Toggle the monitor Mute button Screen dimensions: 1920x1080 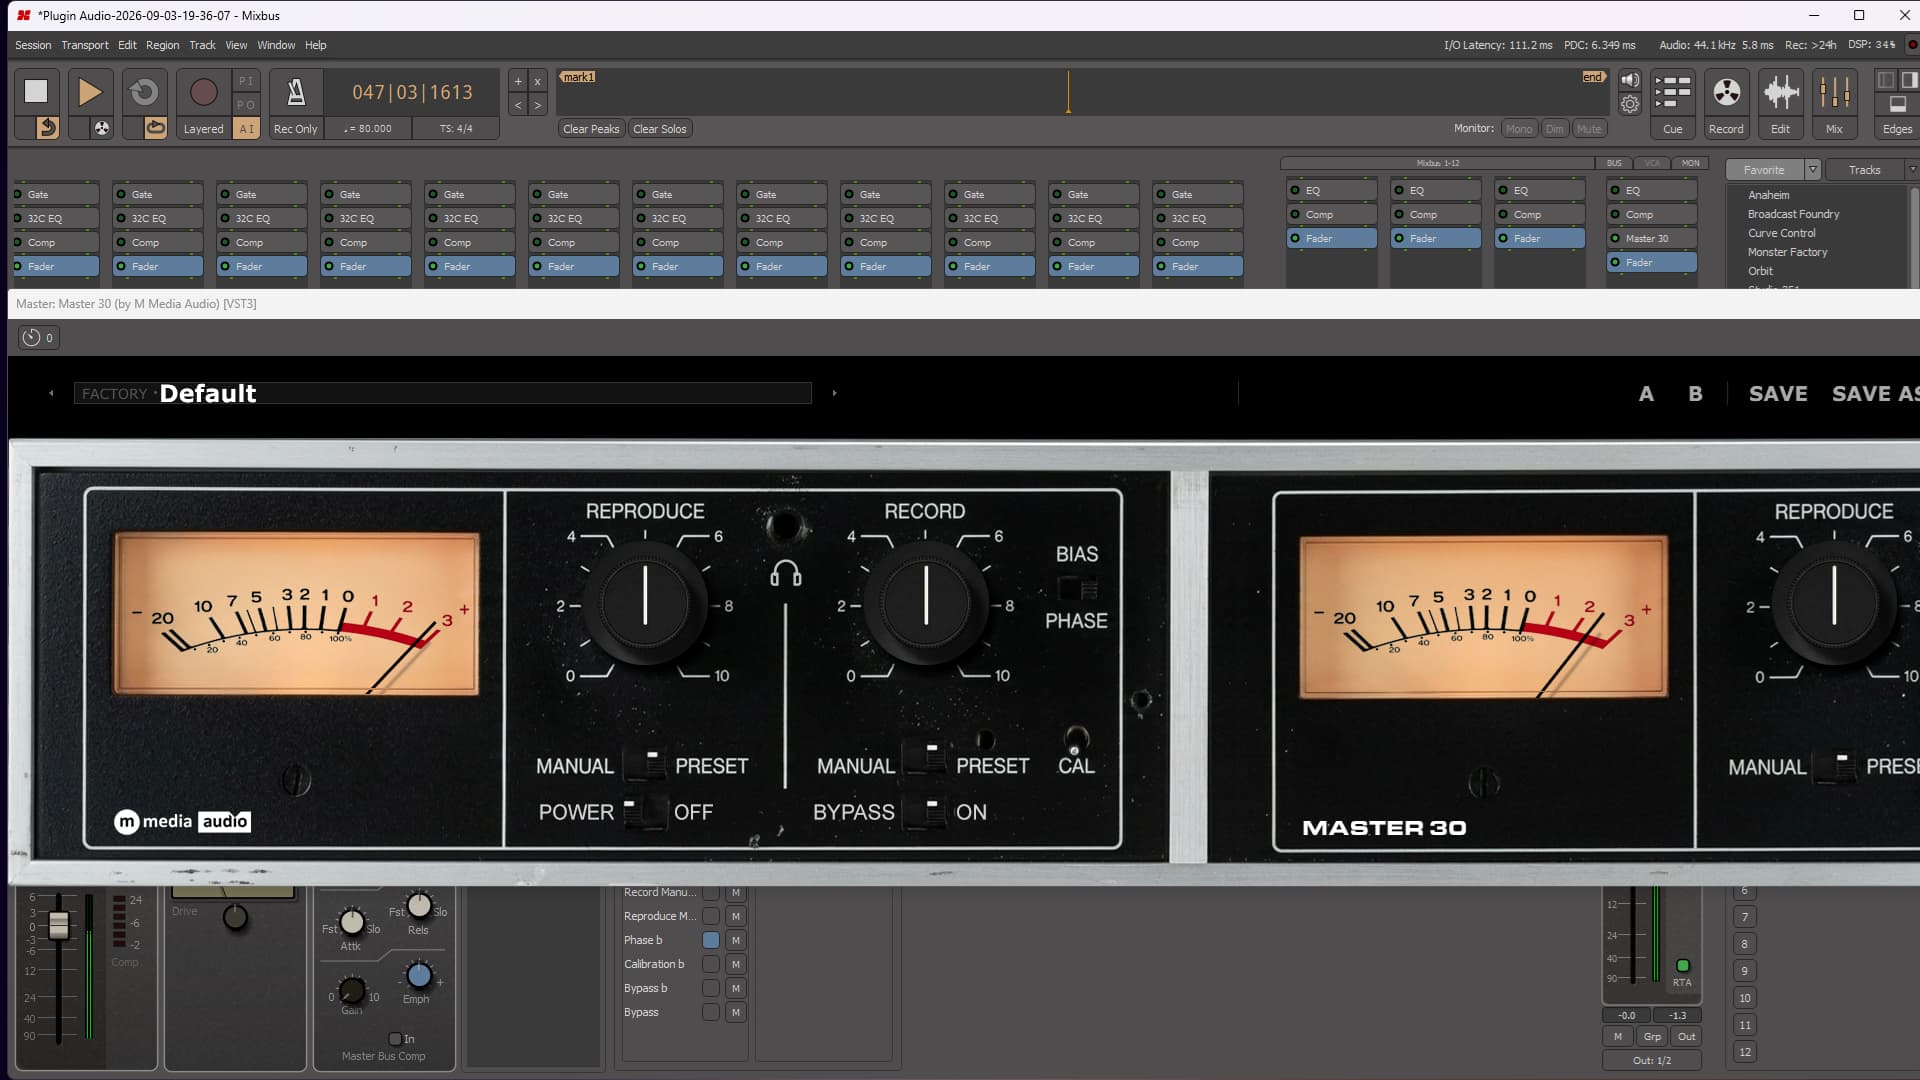1589,128
